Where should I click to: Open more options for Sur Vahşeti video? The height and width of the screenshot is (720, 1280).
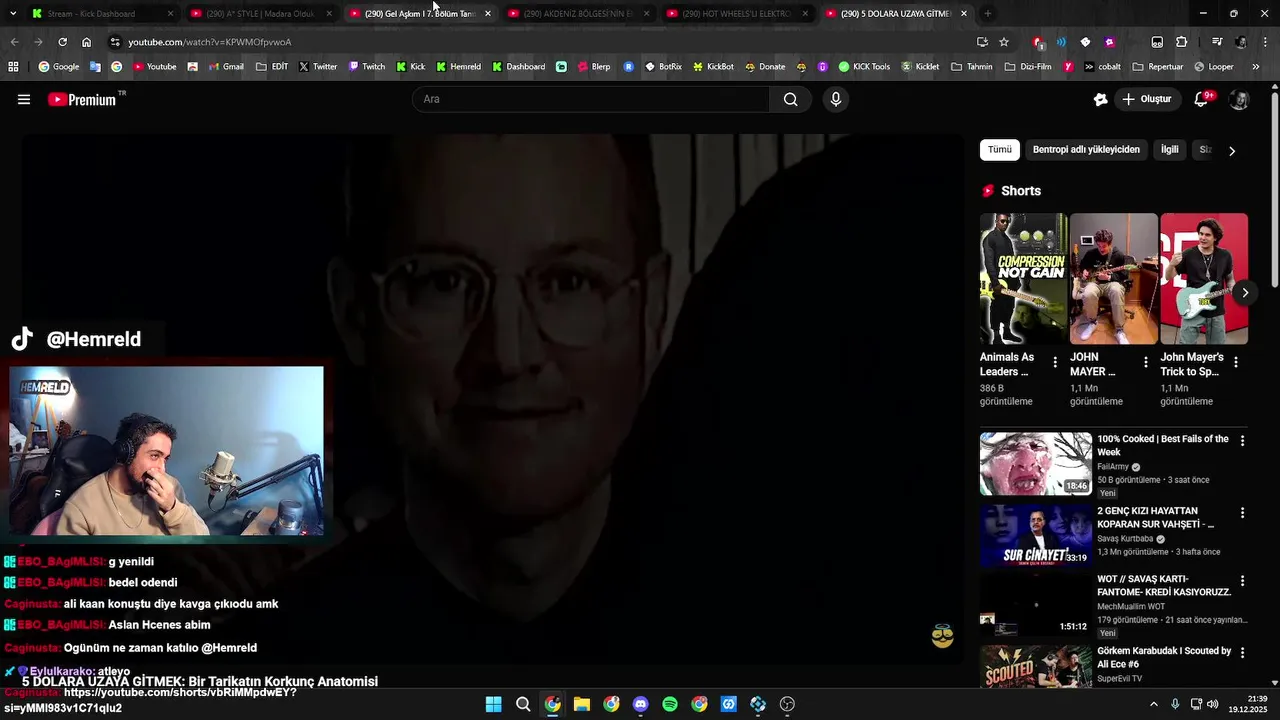tap(1243, 513)
